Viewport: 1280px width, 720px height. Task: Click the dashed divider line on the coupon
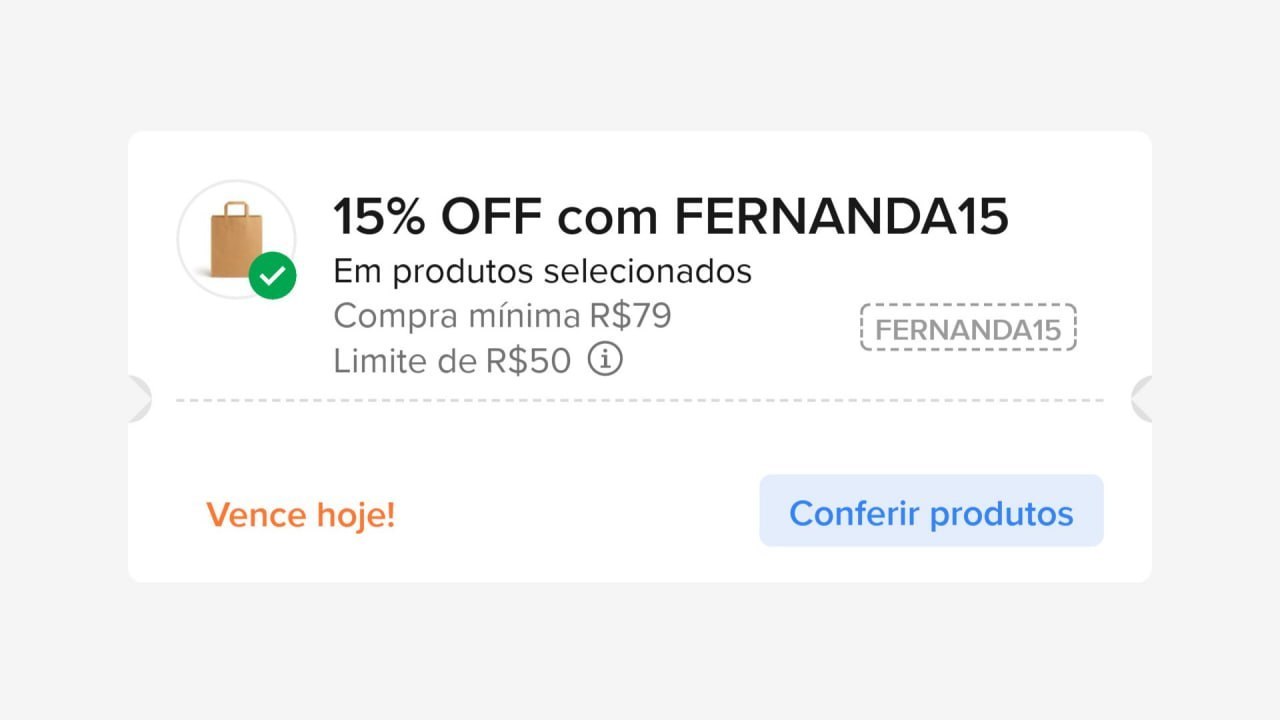click(640, 399)
